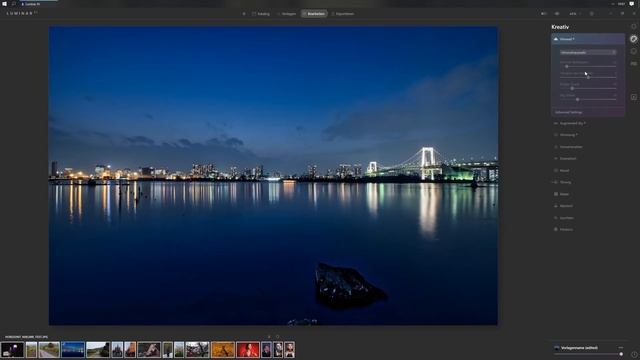Open the crop tool icon in top bar

tap(591, 14)
